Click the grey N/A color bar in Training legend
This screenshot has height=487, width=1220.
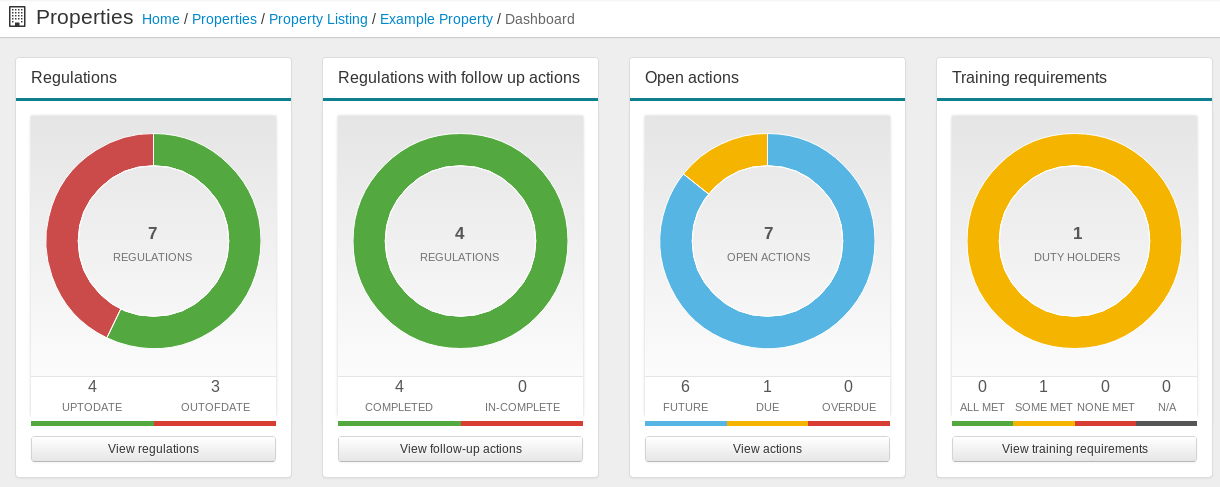pos(1166,423)
